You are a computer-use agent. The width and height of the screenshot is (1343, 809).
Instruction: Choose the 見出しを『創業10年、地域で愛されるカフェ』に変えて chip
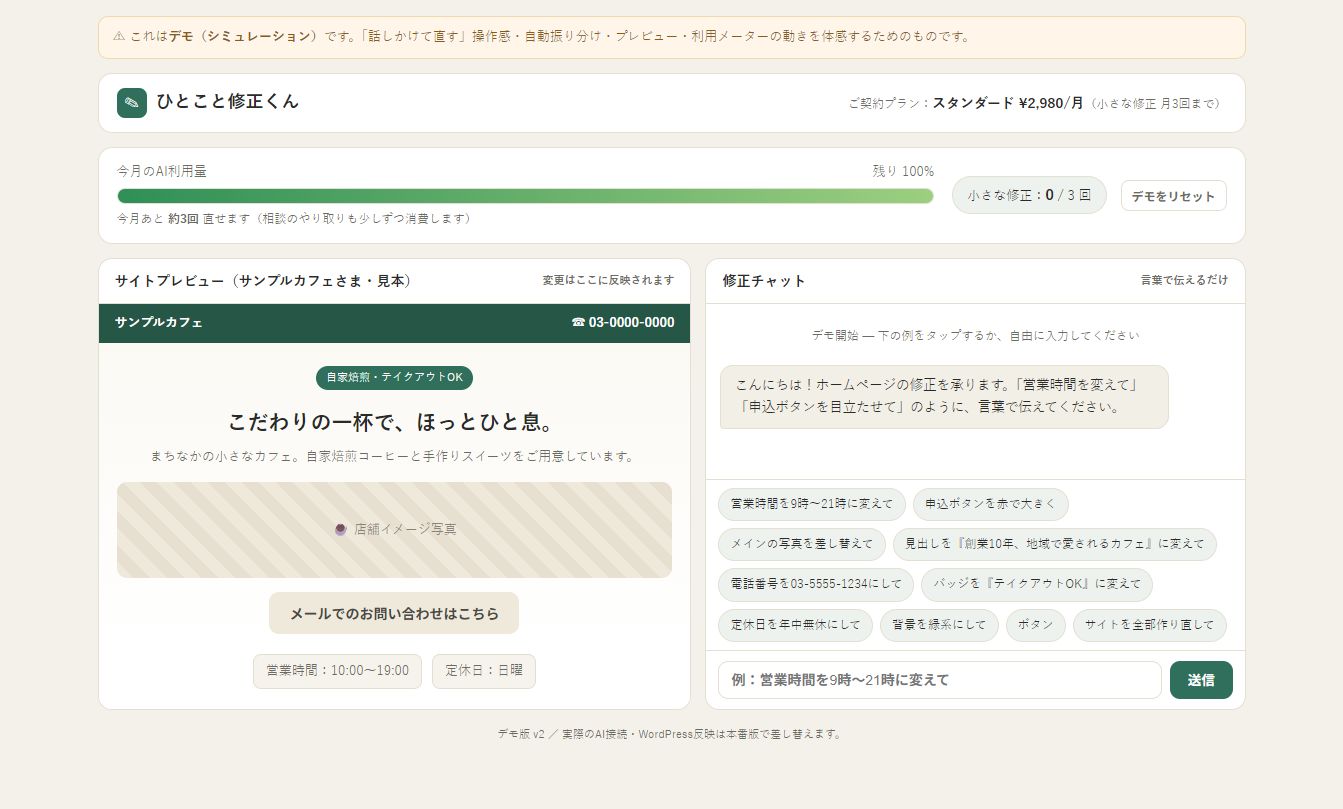(x=1055, y=544)
